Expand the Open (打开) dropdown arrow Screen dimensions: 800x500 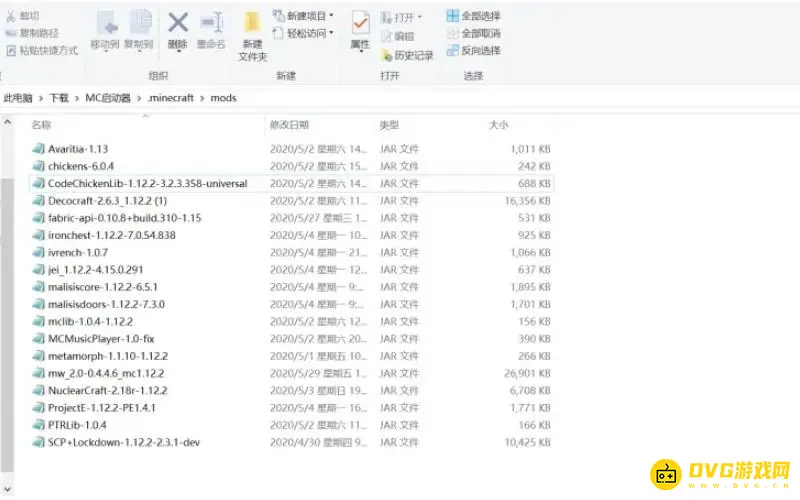(419, 17)
